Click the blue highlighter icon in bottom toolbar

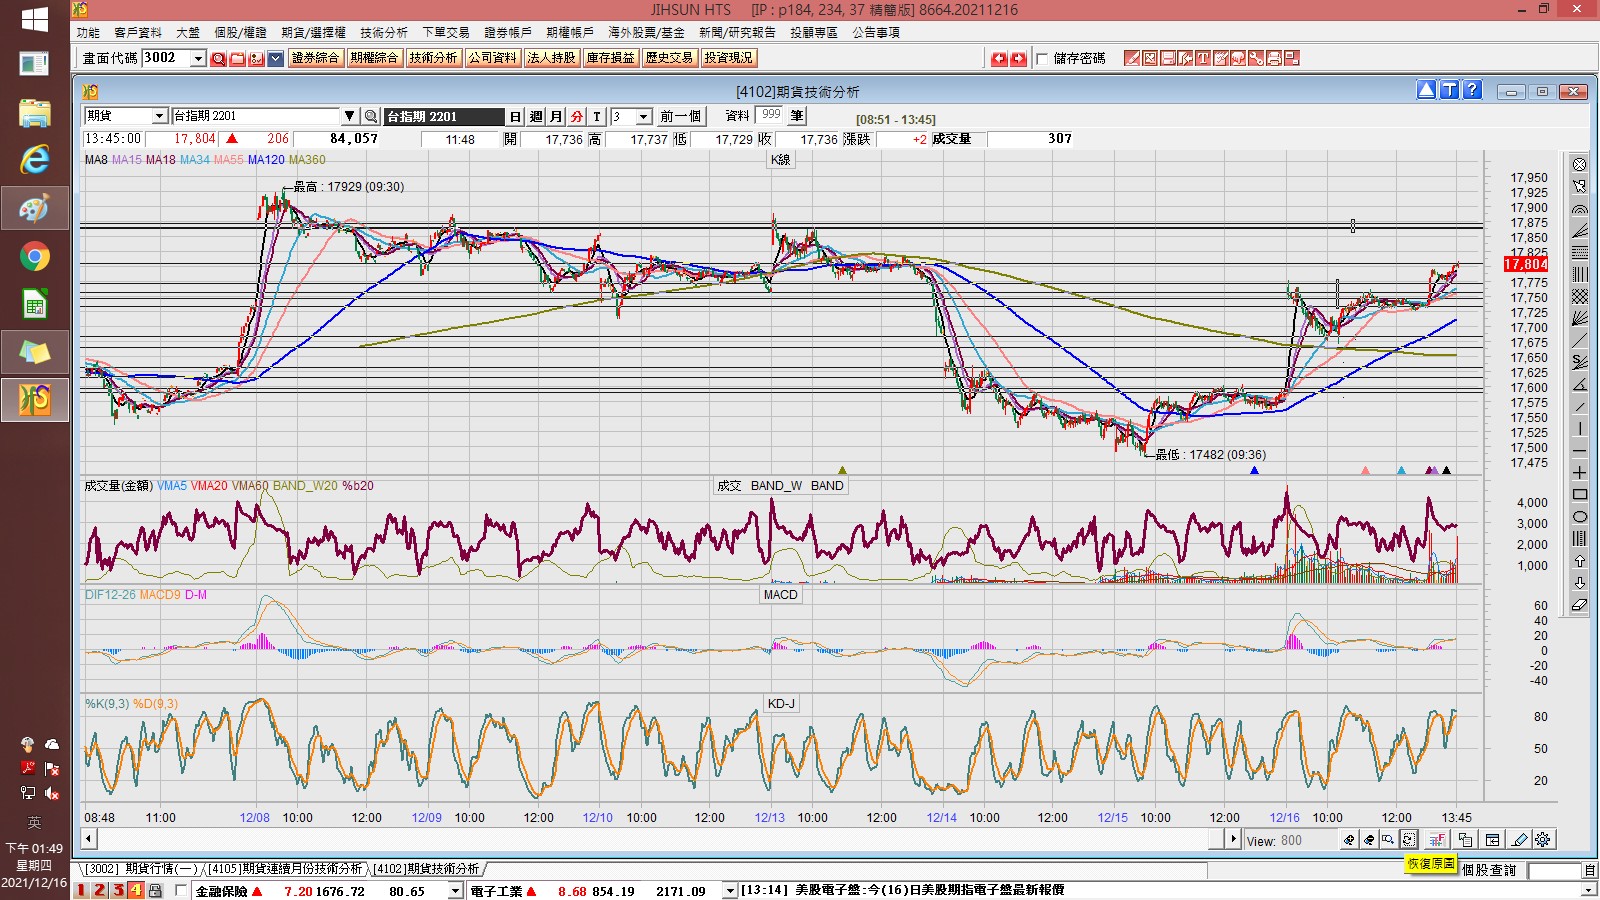(1519, 840)
